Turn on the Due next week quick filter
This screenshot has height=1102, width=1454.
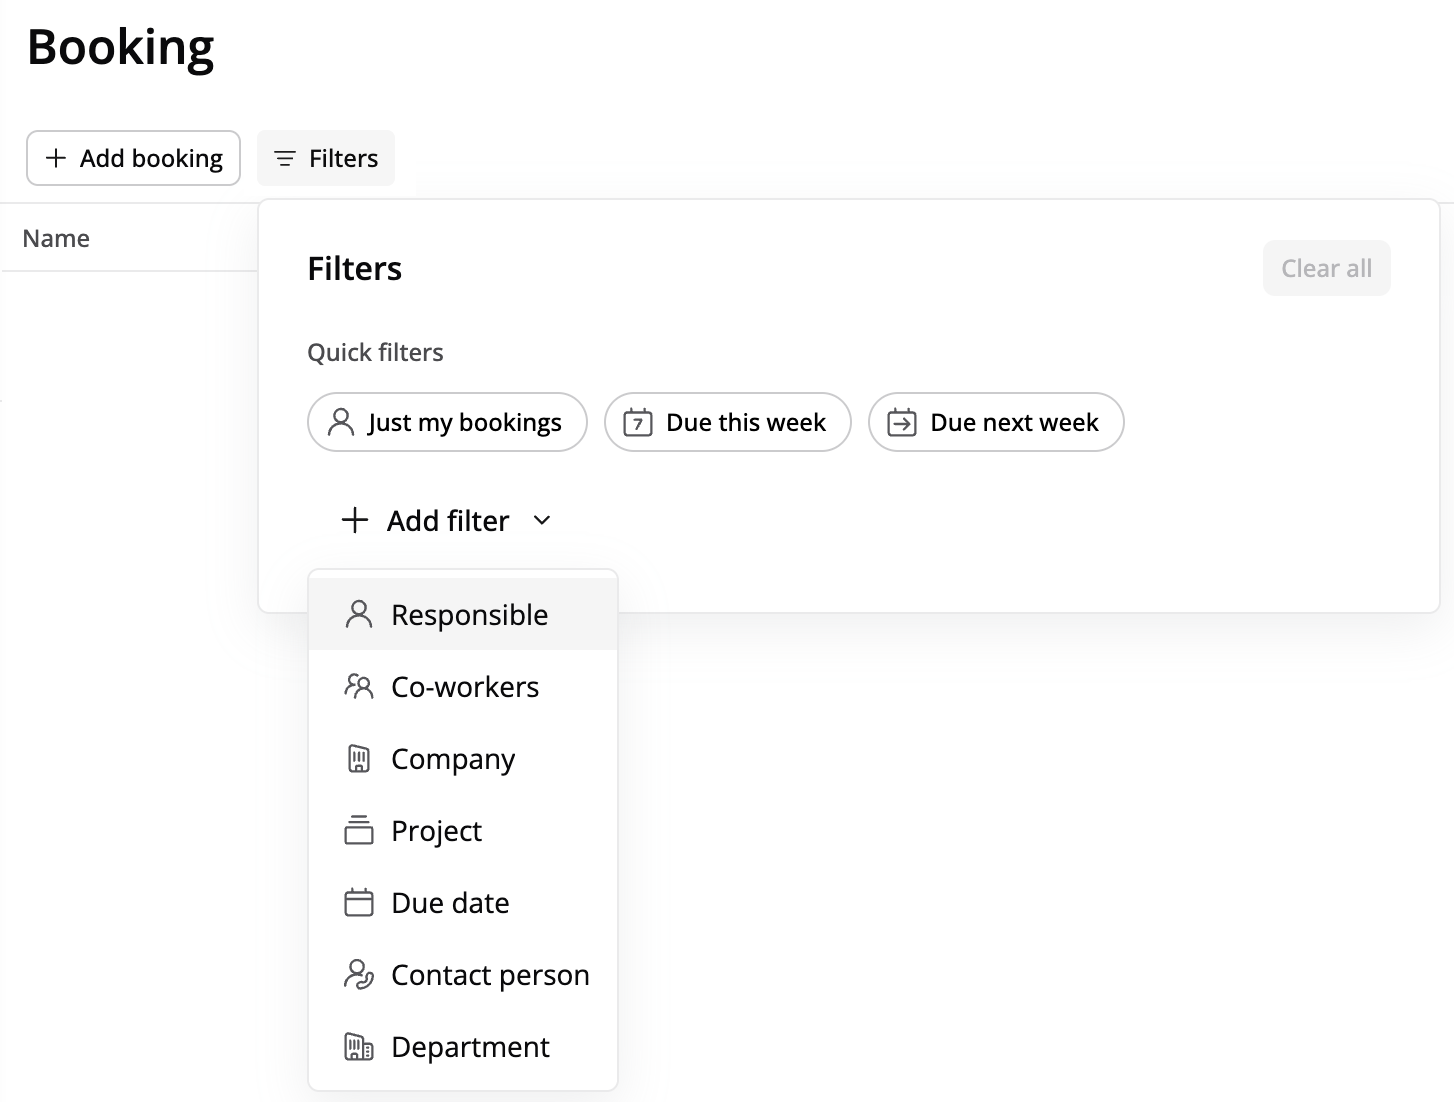[x=995, y=422]
